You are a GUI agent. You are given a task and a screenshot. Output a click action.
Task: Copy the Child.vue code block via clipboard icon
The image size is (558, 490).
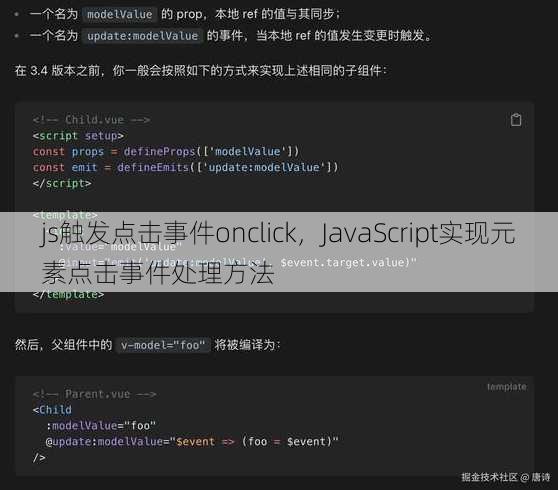516,120
